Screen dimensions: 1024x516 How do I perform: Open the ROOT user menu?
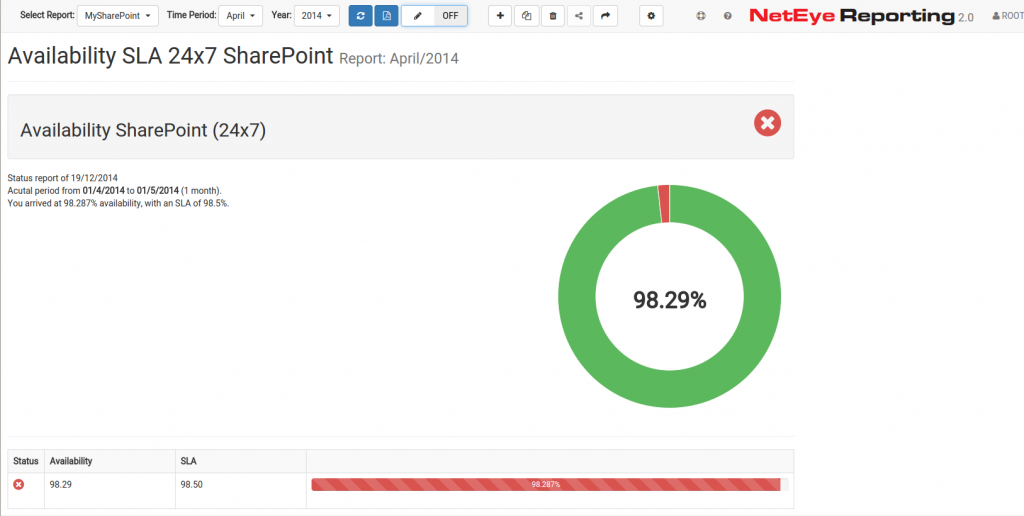click(1008, 16)
